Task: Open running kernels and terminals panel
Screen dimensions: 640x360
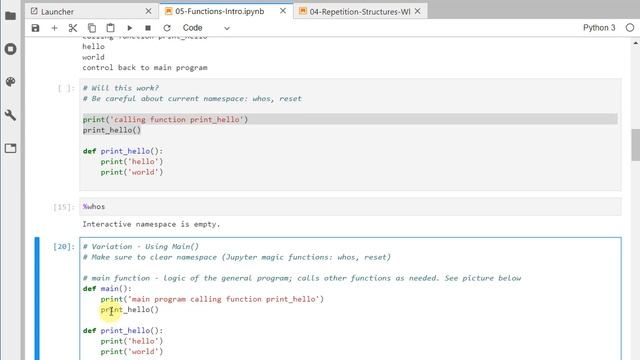Action: pyautogui.click(x=10, y=49)
